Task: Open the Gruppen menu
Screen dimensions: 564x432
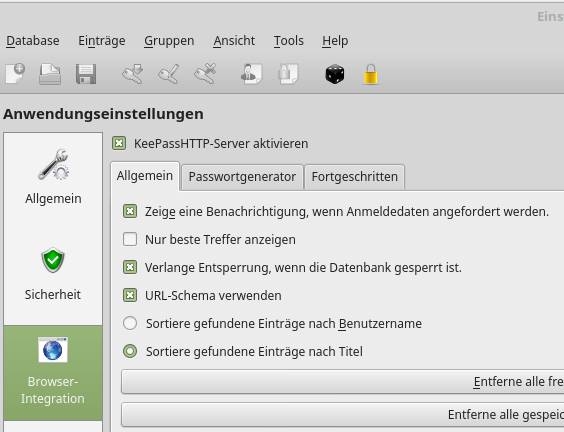Action: (x=169, y=41)
